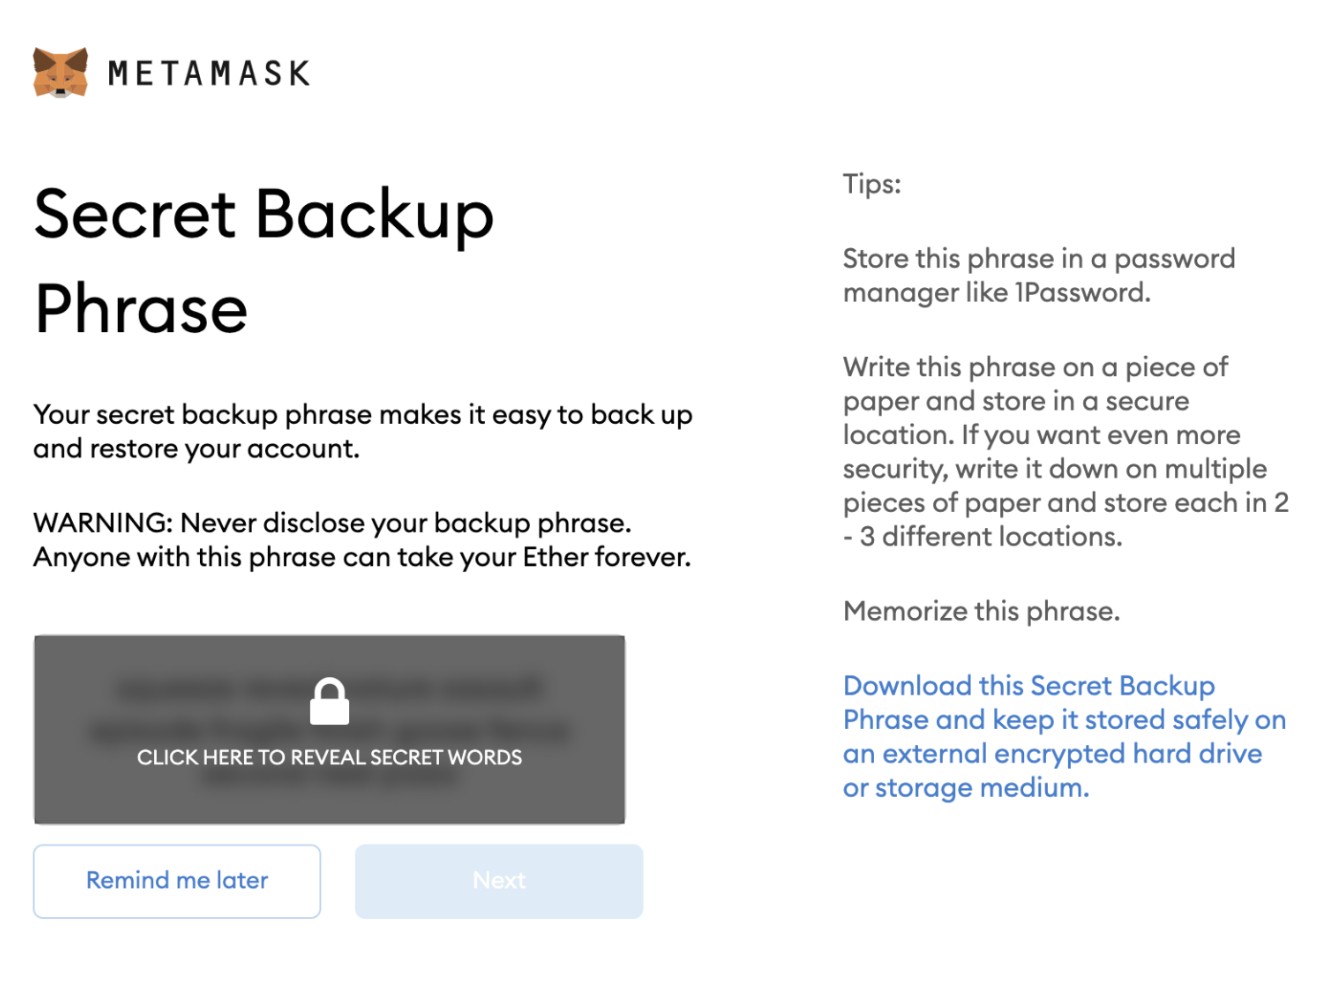Image resolution: width=1322 pixels, height=984 pixels.
Task: Click the MetaMask fox logo
Action: [60, 72]
